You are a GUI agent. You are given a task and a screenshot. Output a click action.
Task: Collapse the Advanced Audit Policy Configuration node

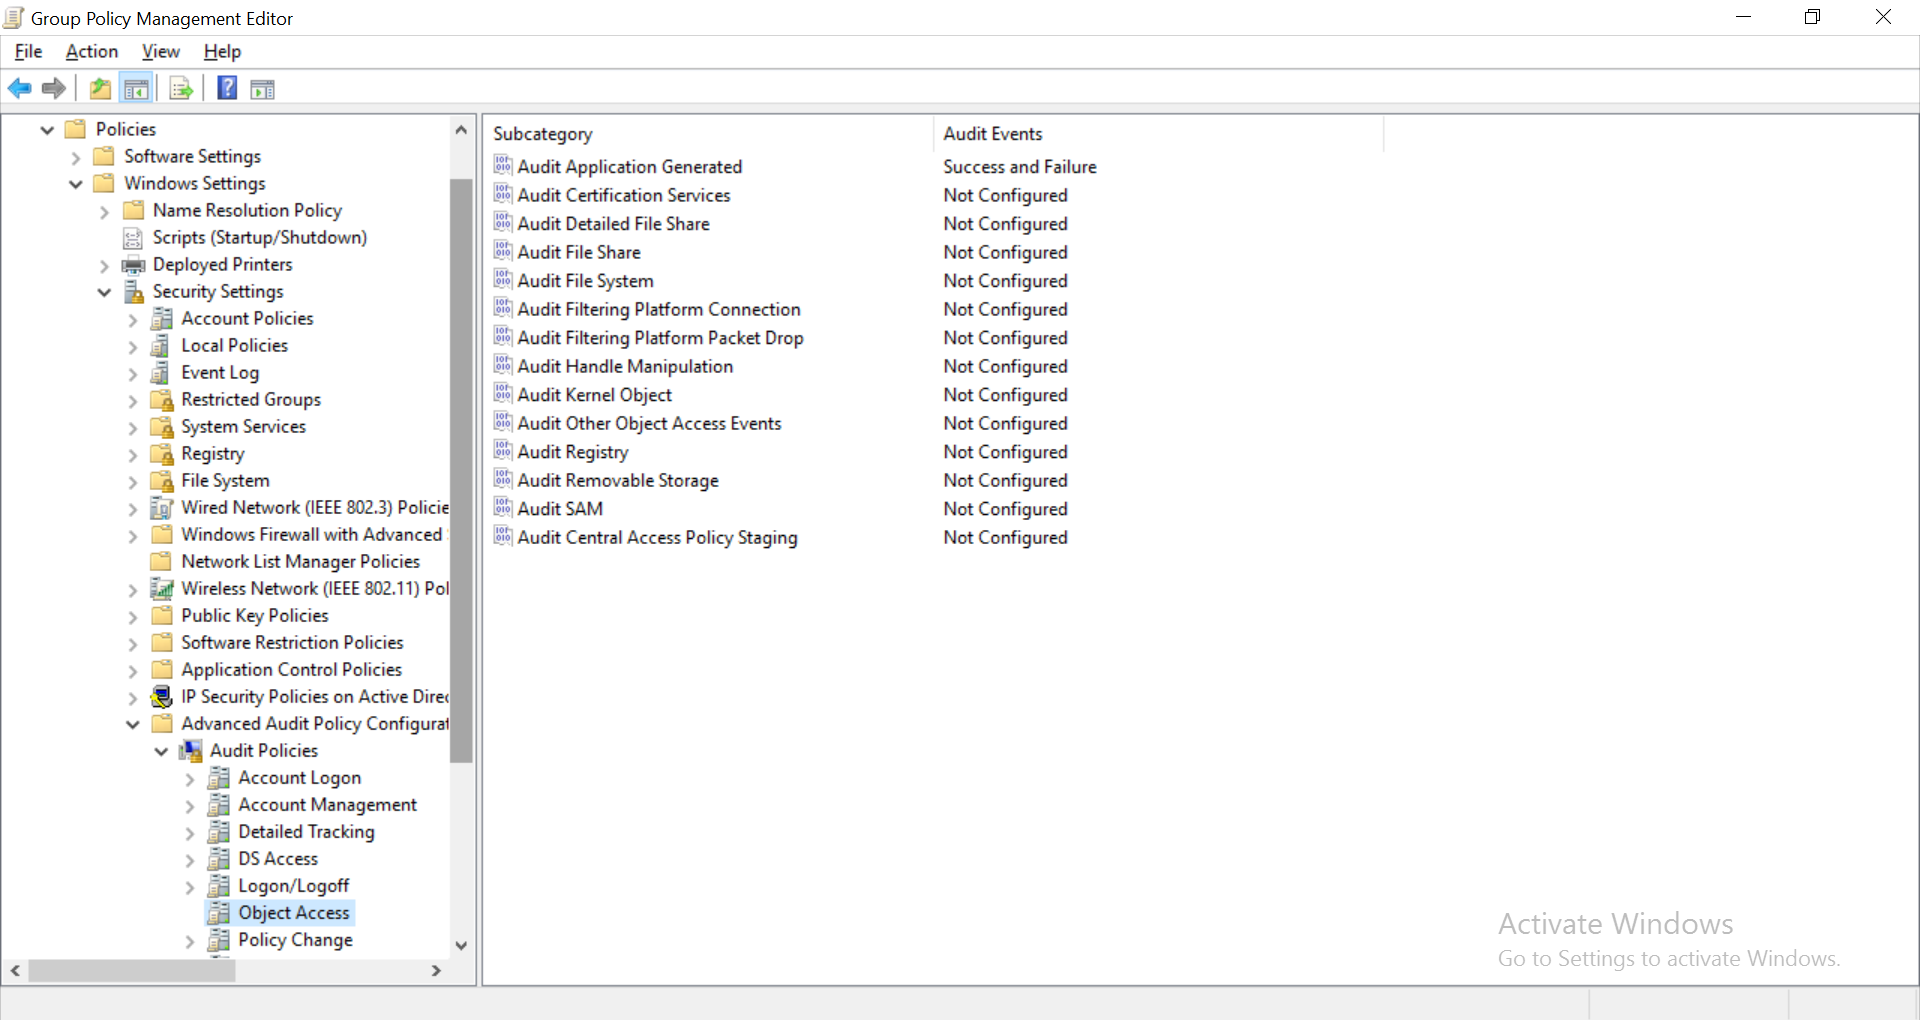[x=132, y=724]
